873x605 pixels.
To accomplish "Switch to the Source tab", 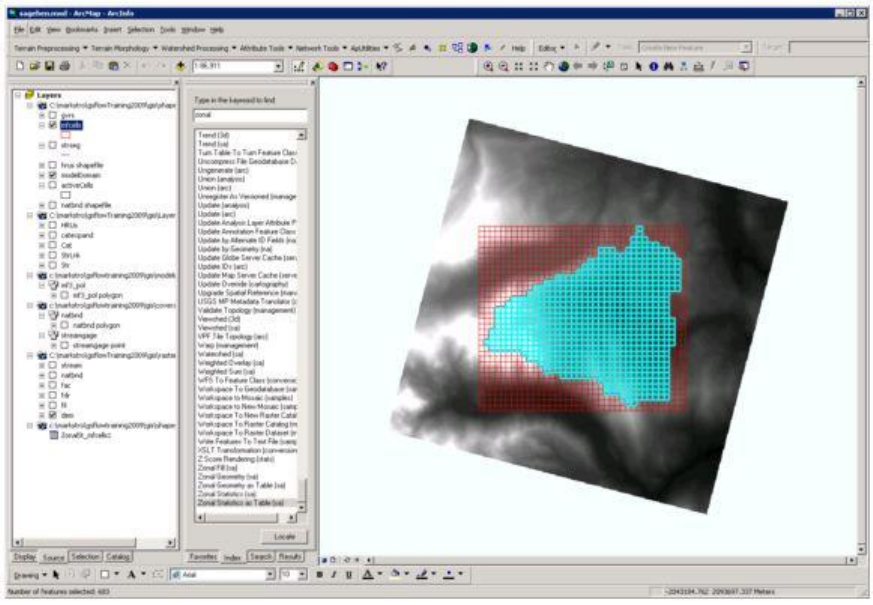I will click(x=53, y=557).
